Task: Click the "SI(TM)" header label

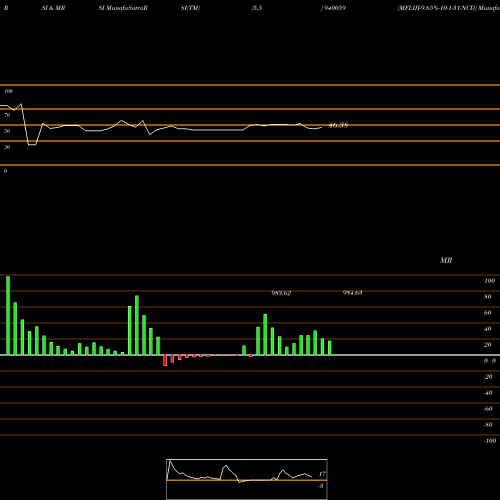Action: 190,8
